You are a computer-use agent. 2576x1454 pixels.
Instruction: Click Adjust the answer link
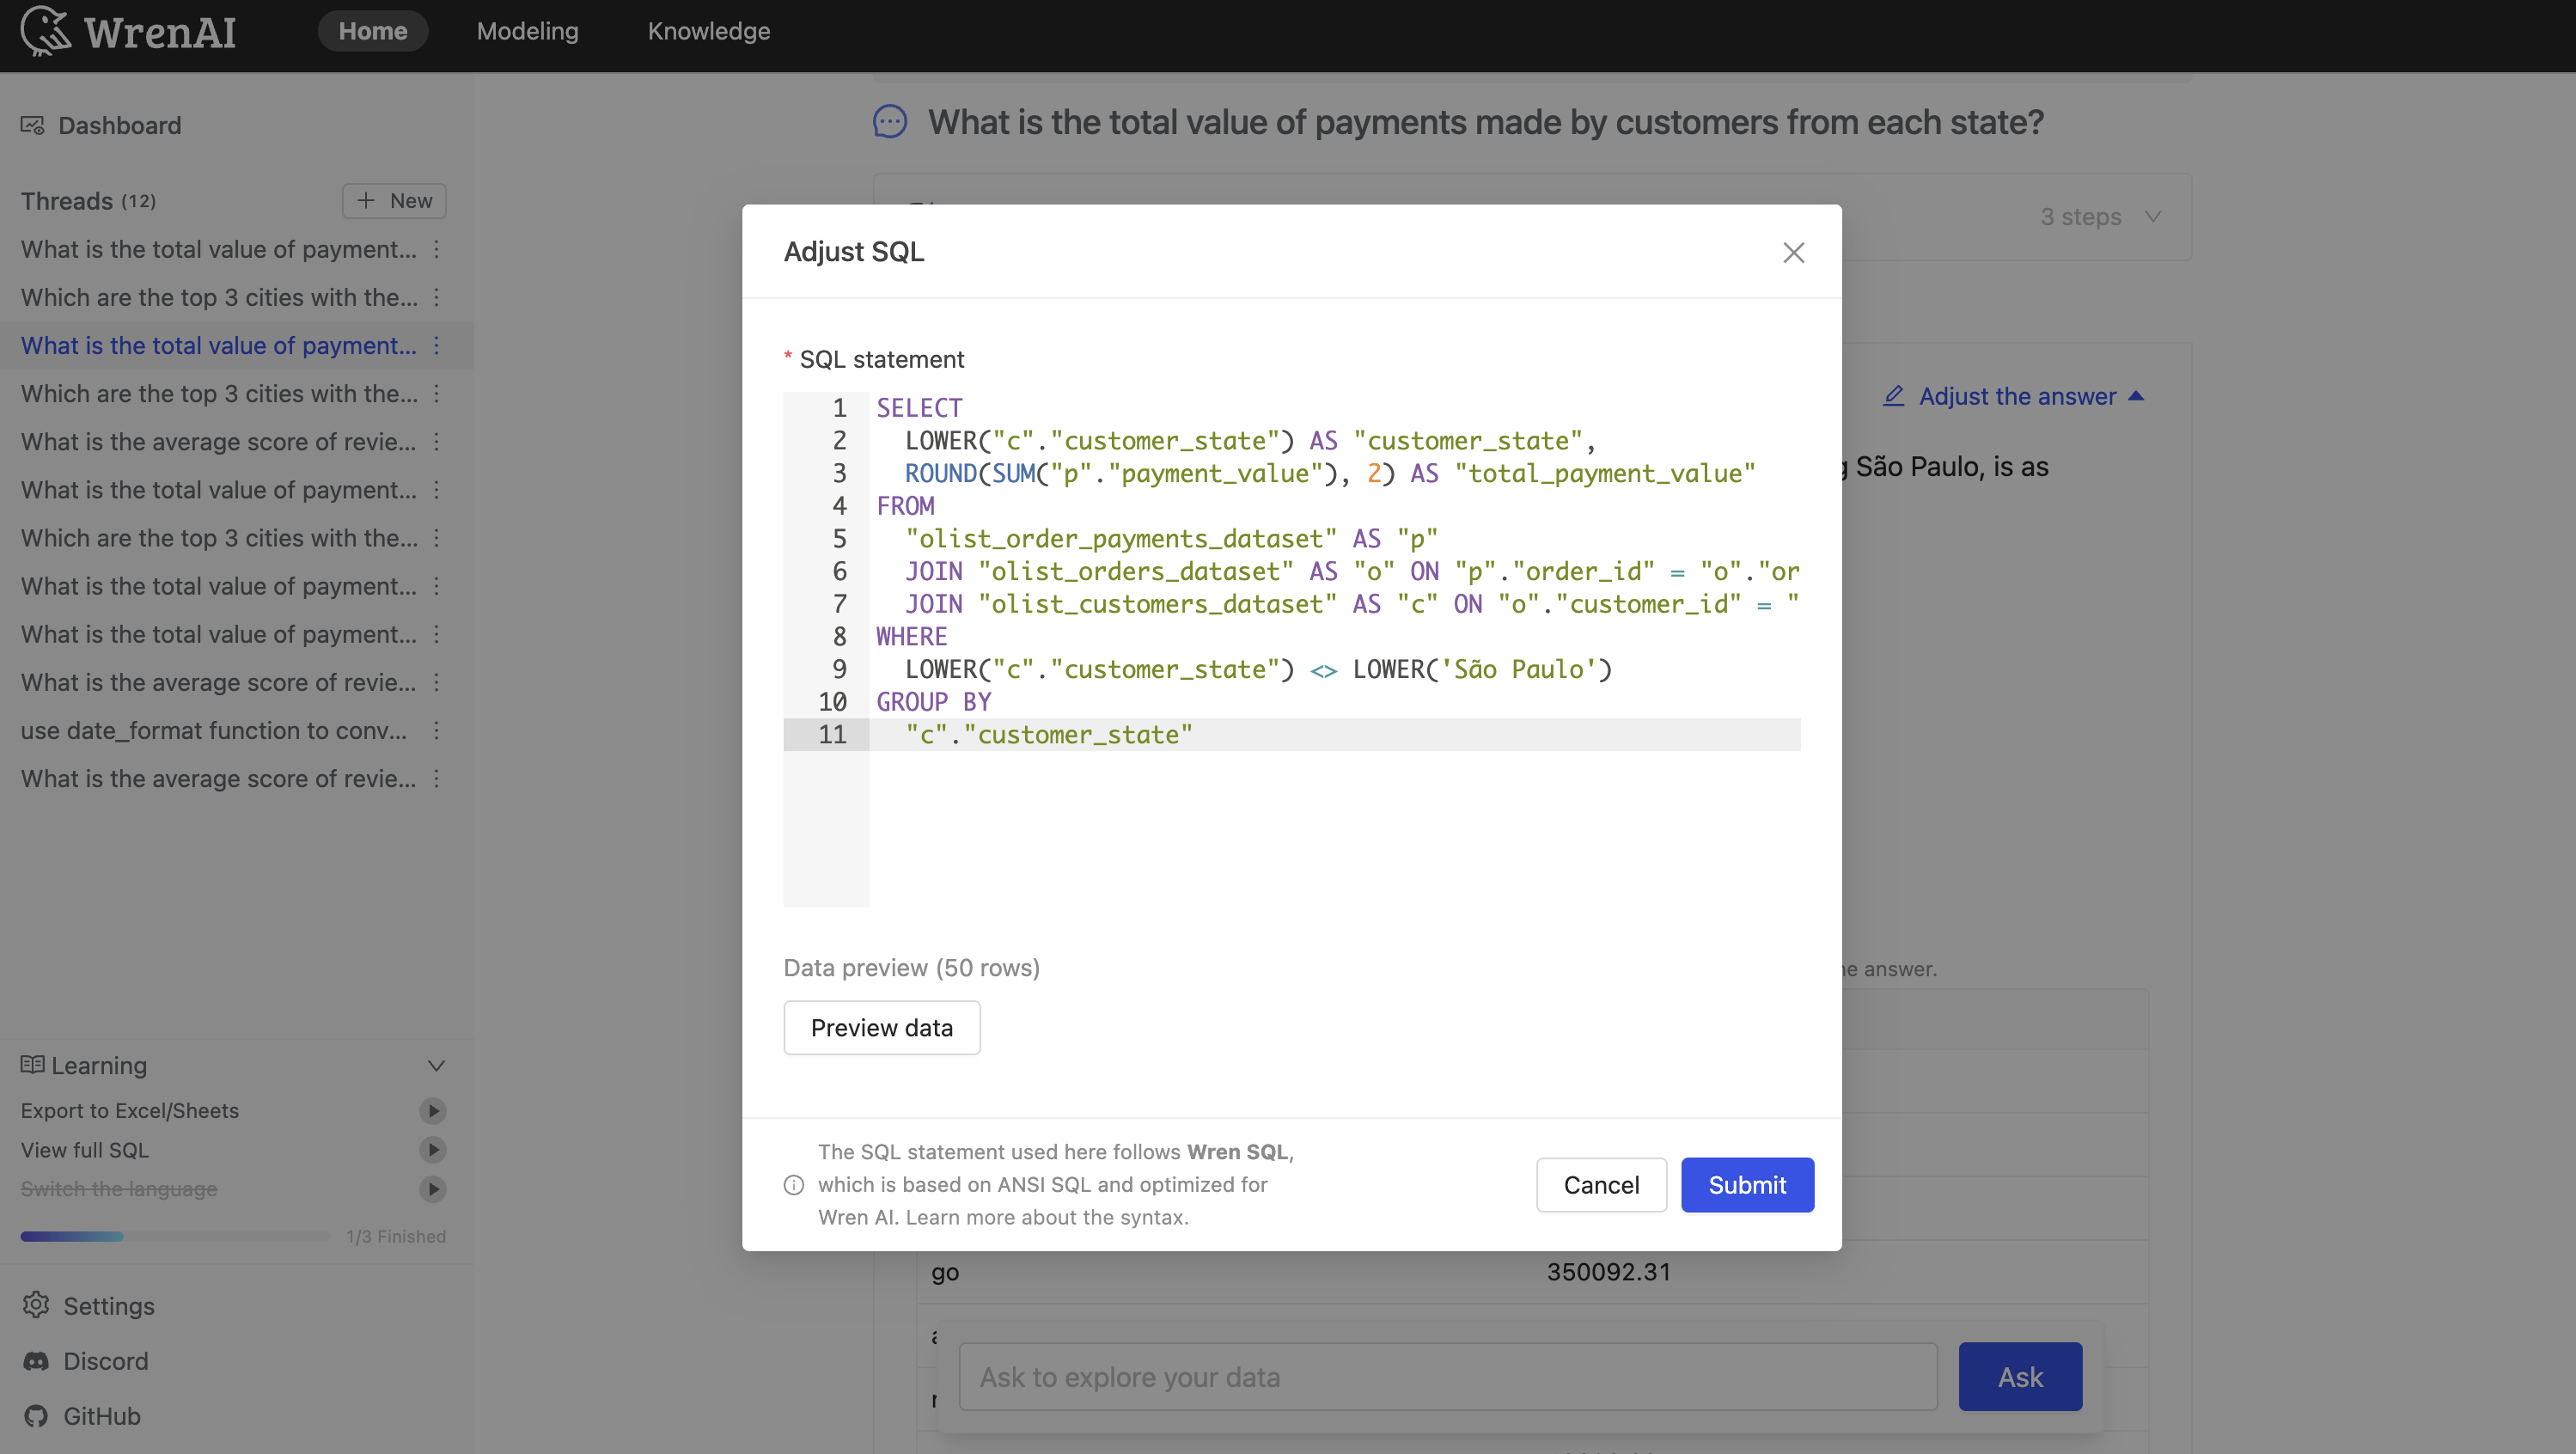[2017, 396]
